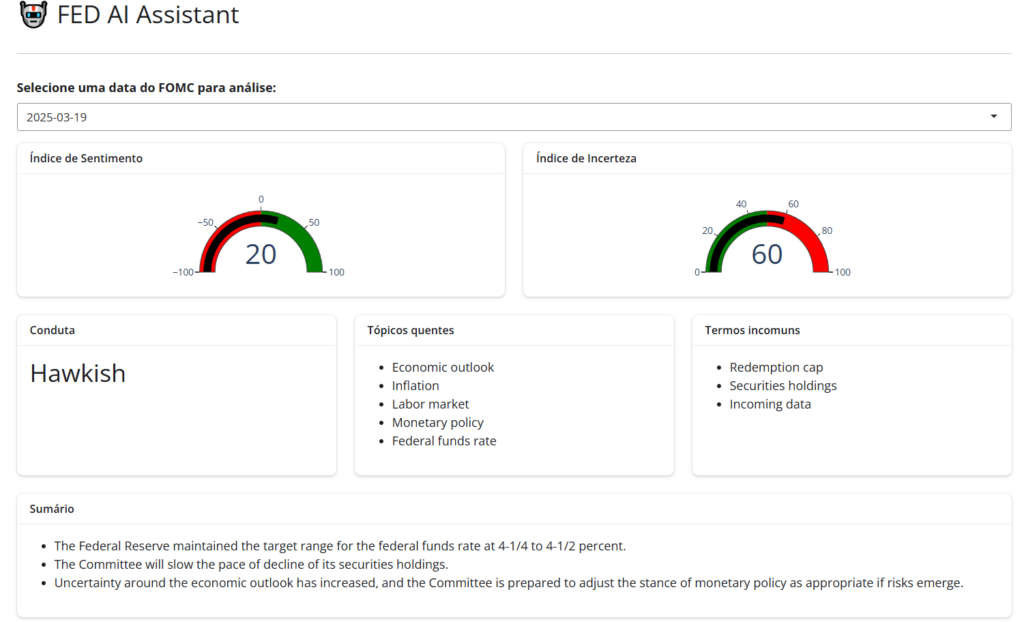Click the -100 label on Sentiment gauge
The width and height of the screenshot is (1024, 622).
click(x=183, y=272)
